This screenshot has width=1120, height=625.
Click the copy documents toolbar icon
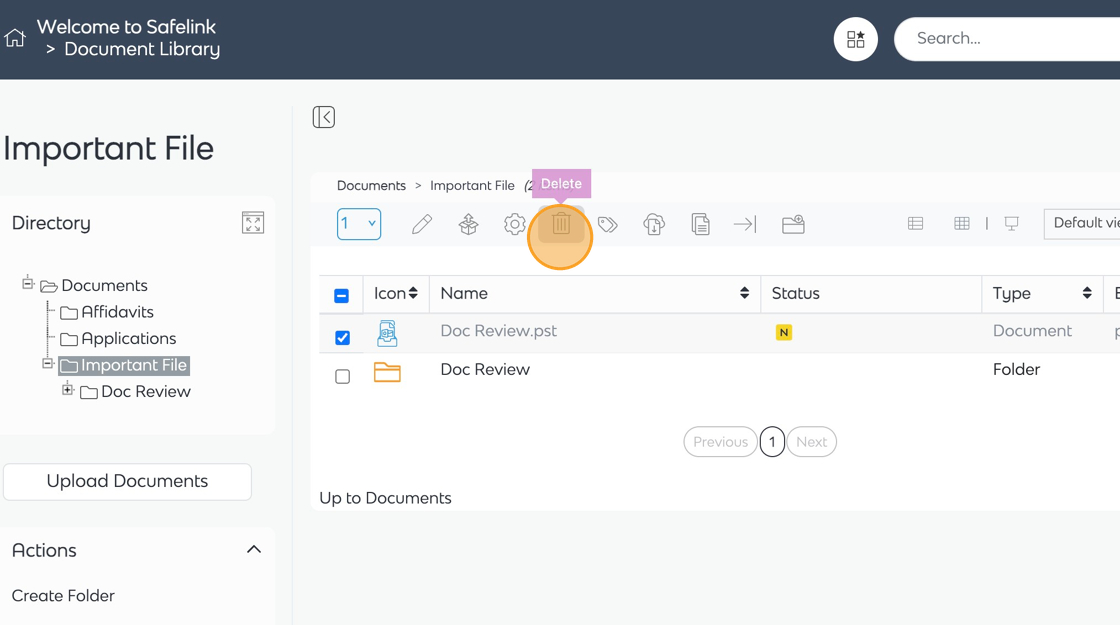(701, 224)
